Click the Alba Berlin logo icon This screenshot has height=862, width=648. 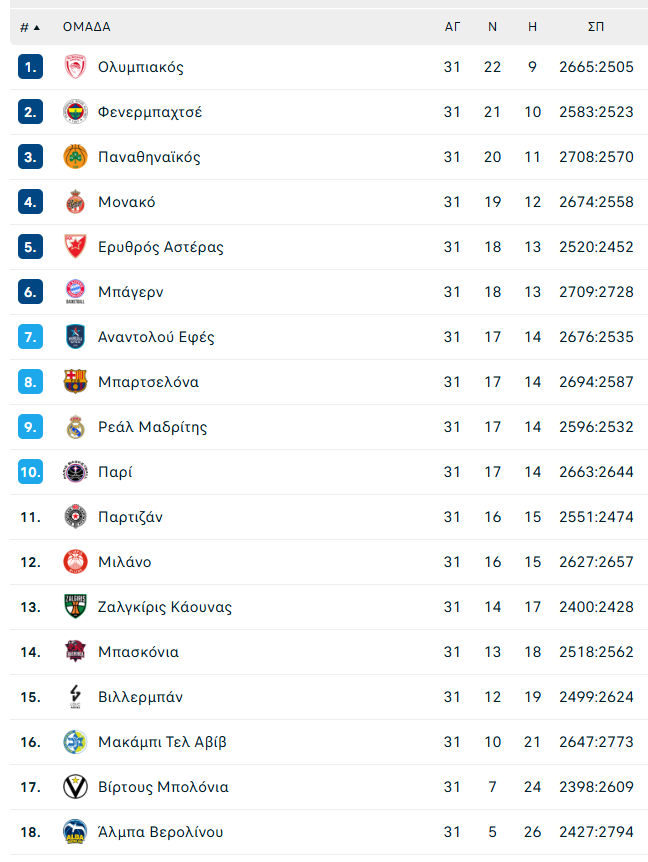point(75,832)
